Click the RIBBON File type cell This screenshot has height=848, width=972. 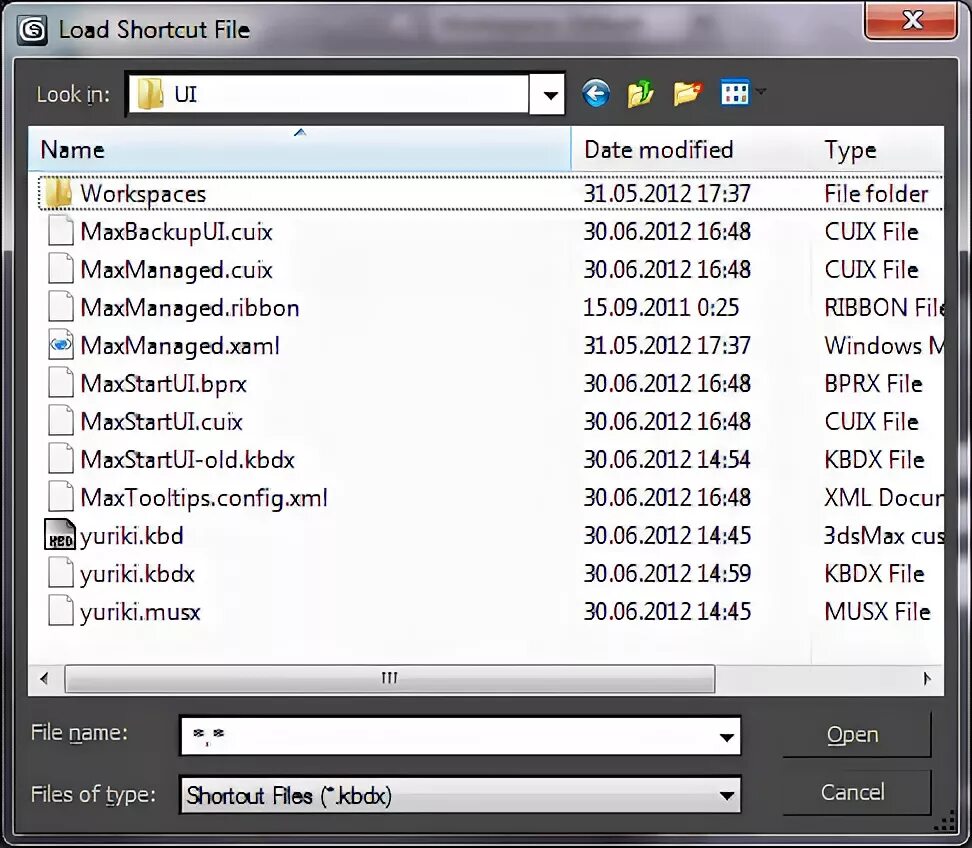click(884, 307)
